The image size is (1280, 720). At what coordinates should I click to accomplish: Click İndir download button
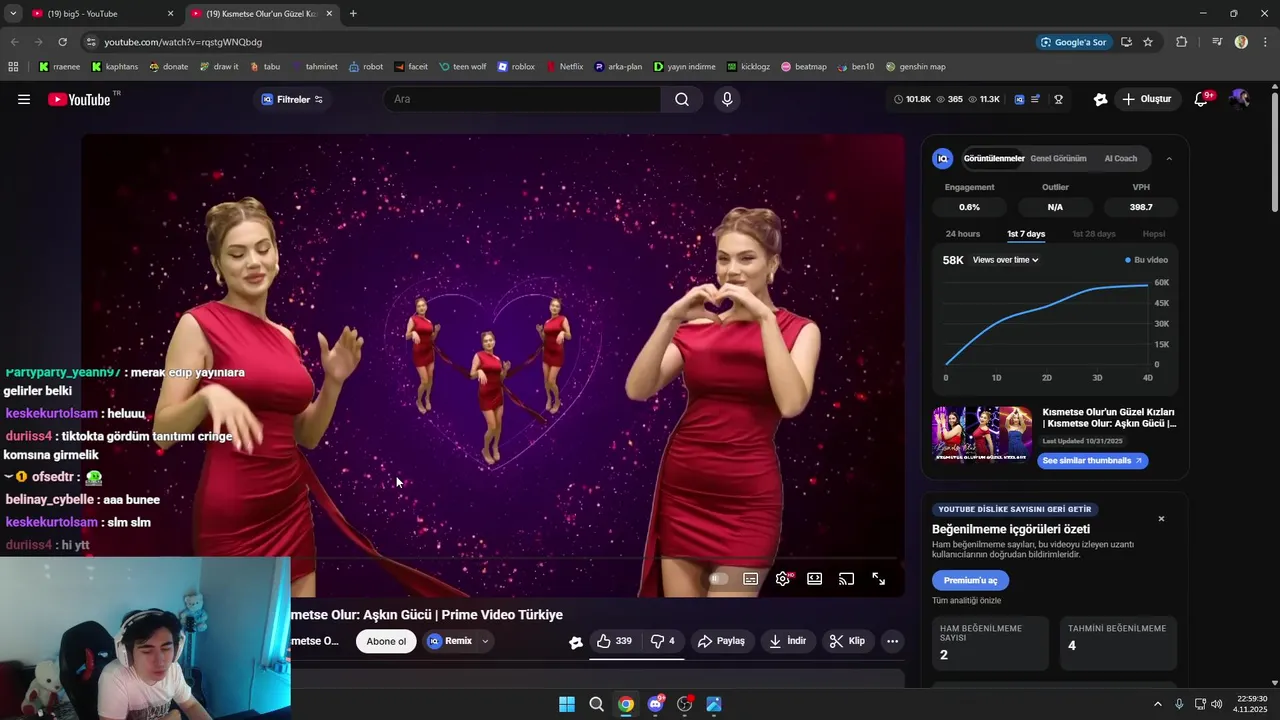[787, 641]
